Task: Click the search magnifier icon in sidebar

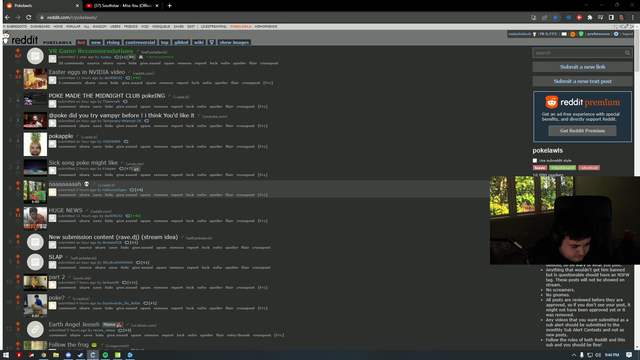Action: click(x=627, y=53)
